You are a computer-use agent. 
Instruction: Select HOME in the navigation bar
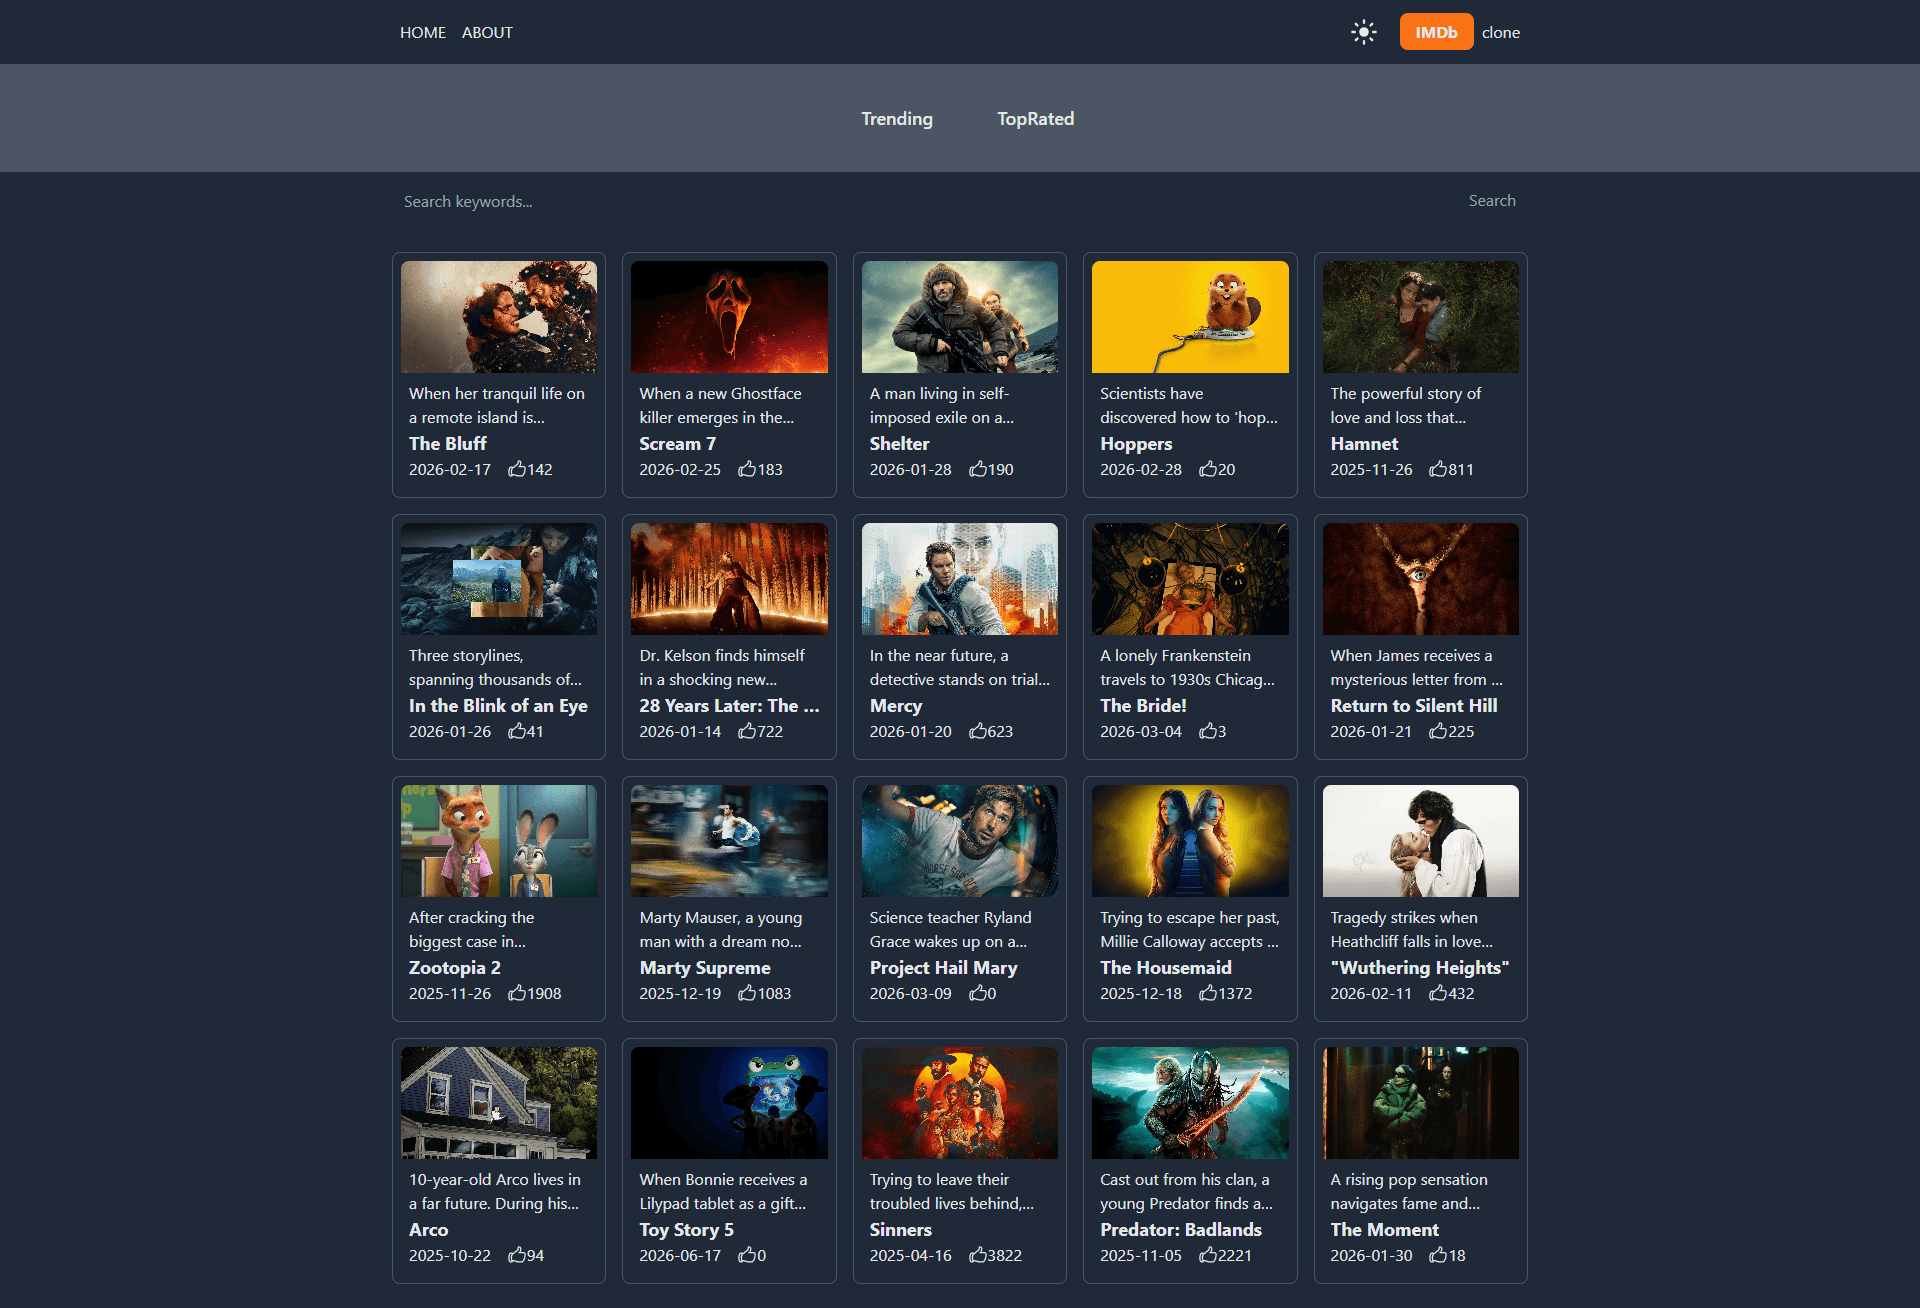pyautogui.click(x=422, y=32)
